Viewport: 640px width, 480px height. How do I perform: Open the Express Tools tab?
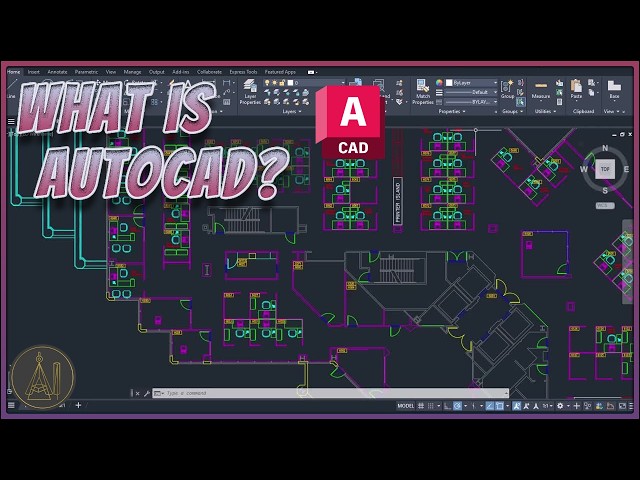[x=243, y=72]
